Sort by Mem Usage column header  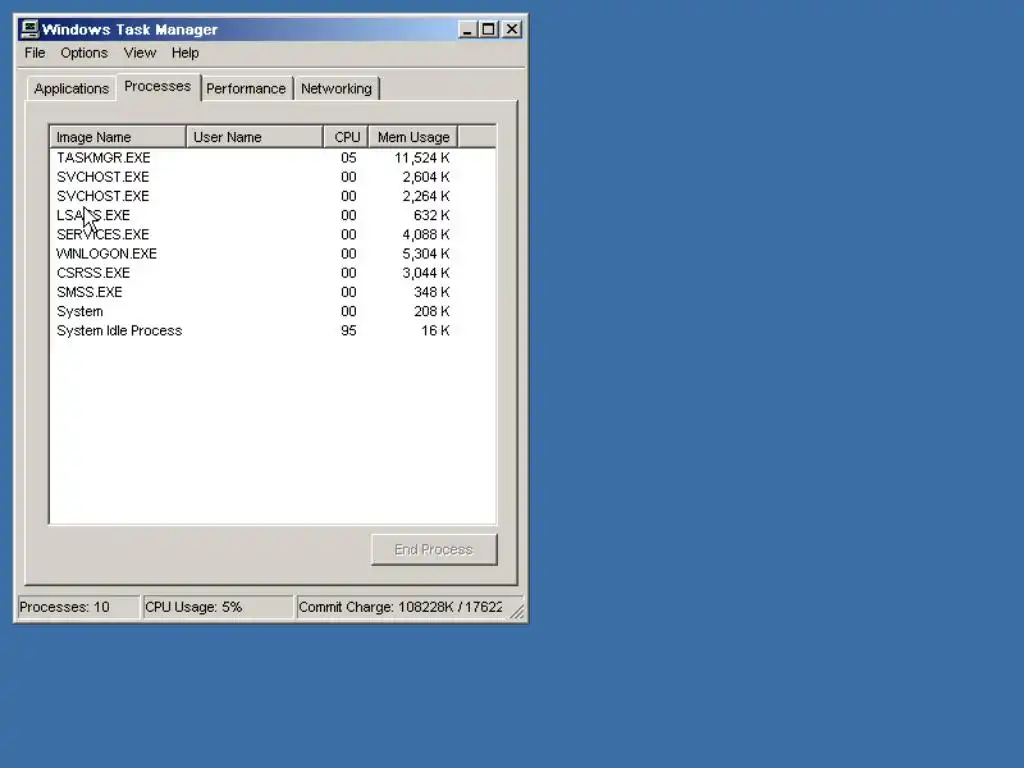[x=413, y=137]
